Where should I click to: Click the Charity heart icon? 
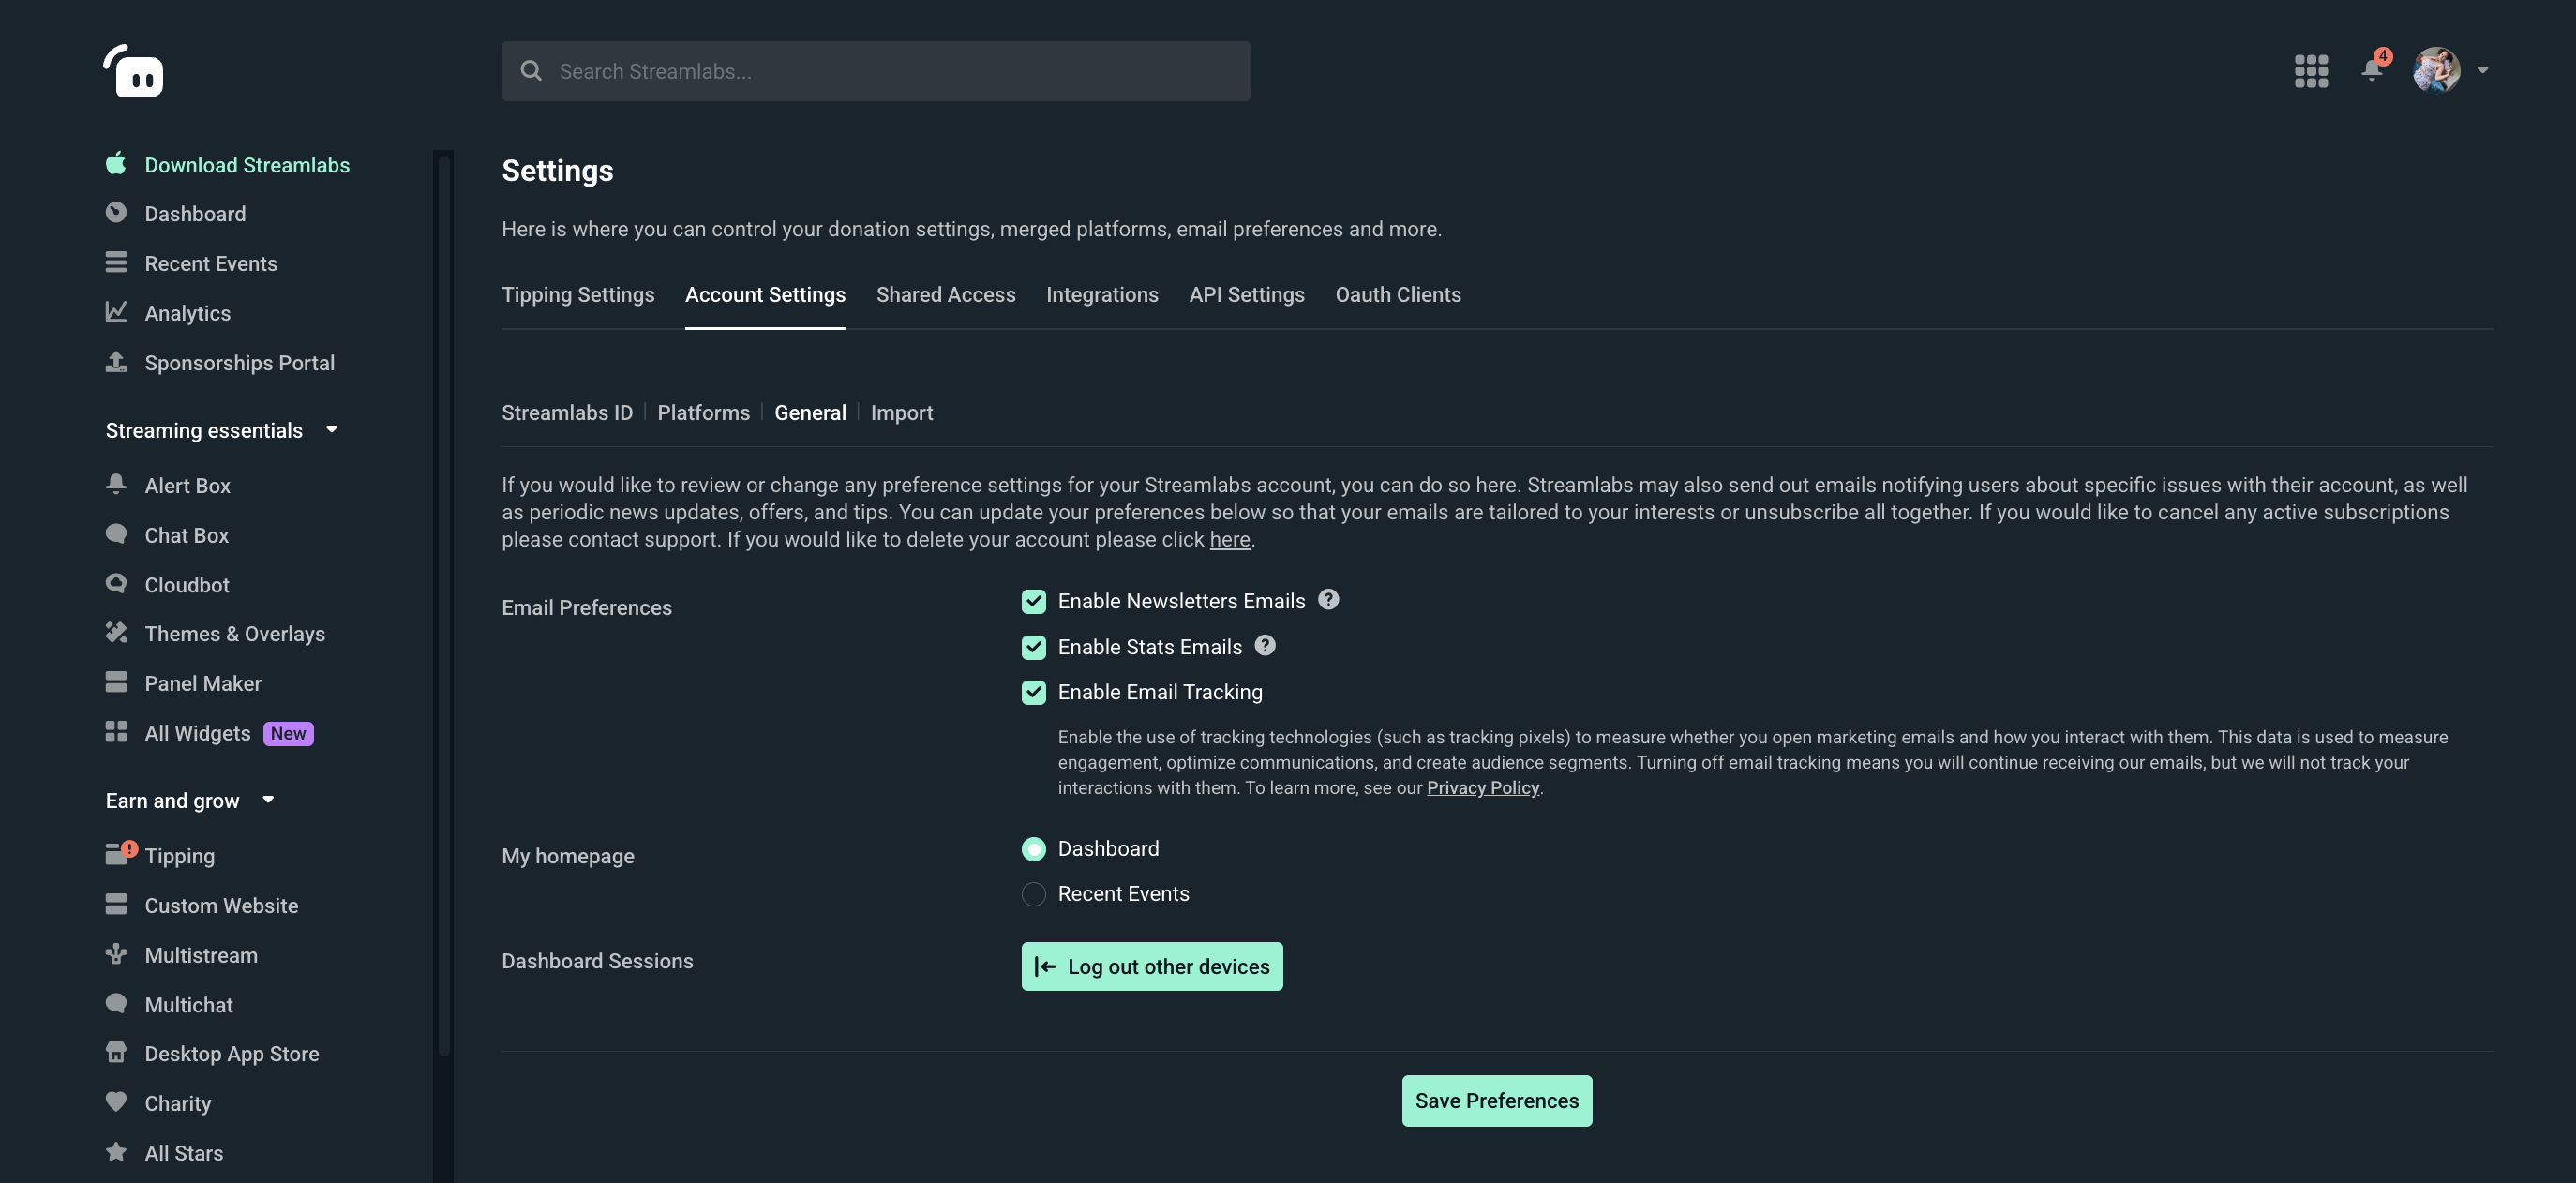(x=116, y=1102)
